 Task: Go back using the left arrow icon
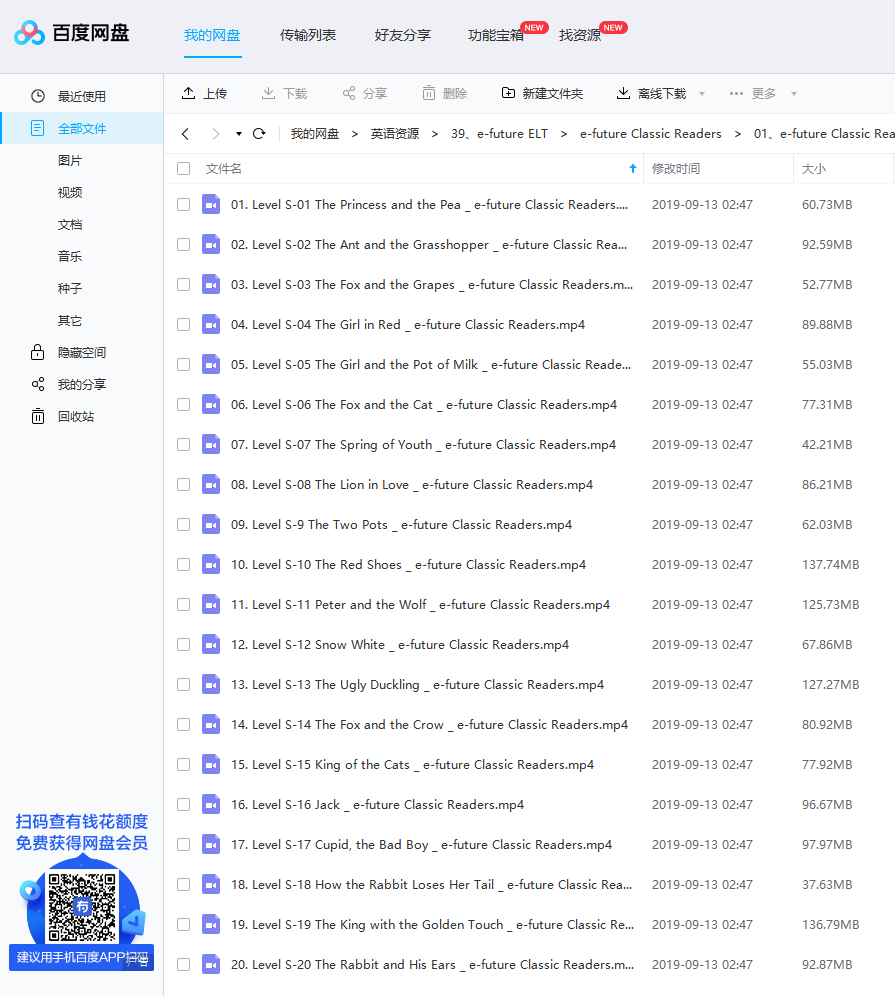pyautogui.click(x=185, y=134)
